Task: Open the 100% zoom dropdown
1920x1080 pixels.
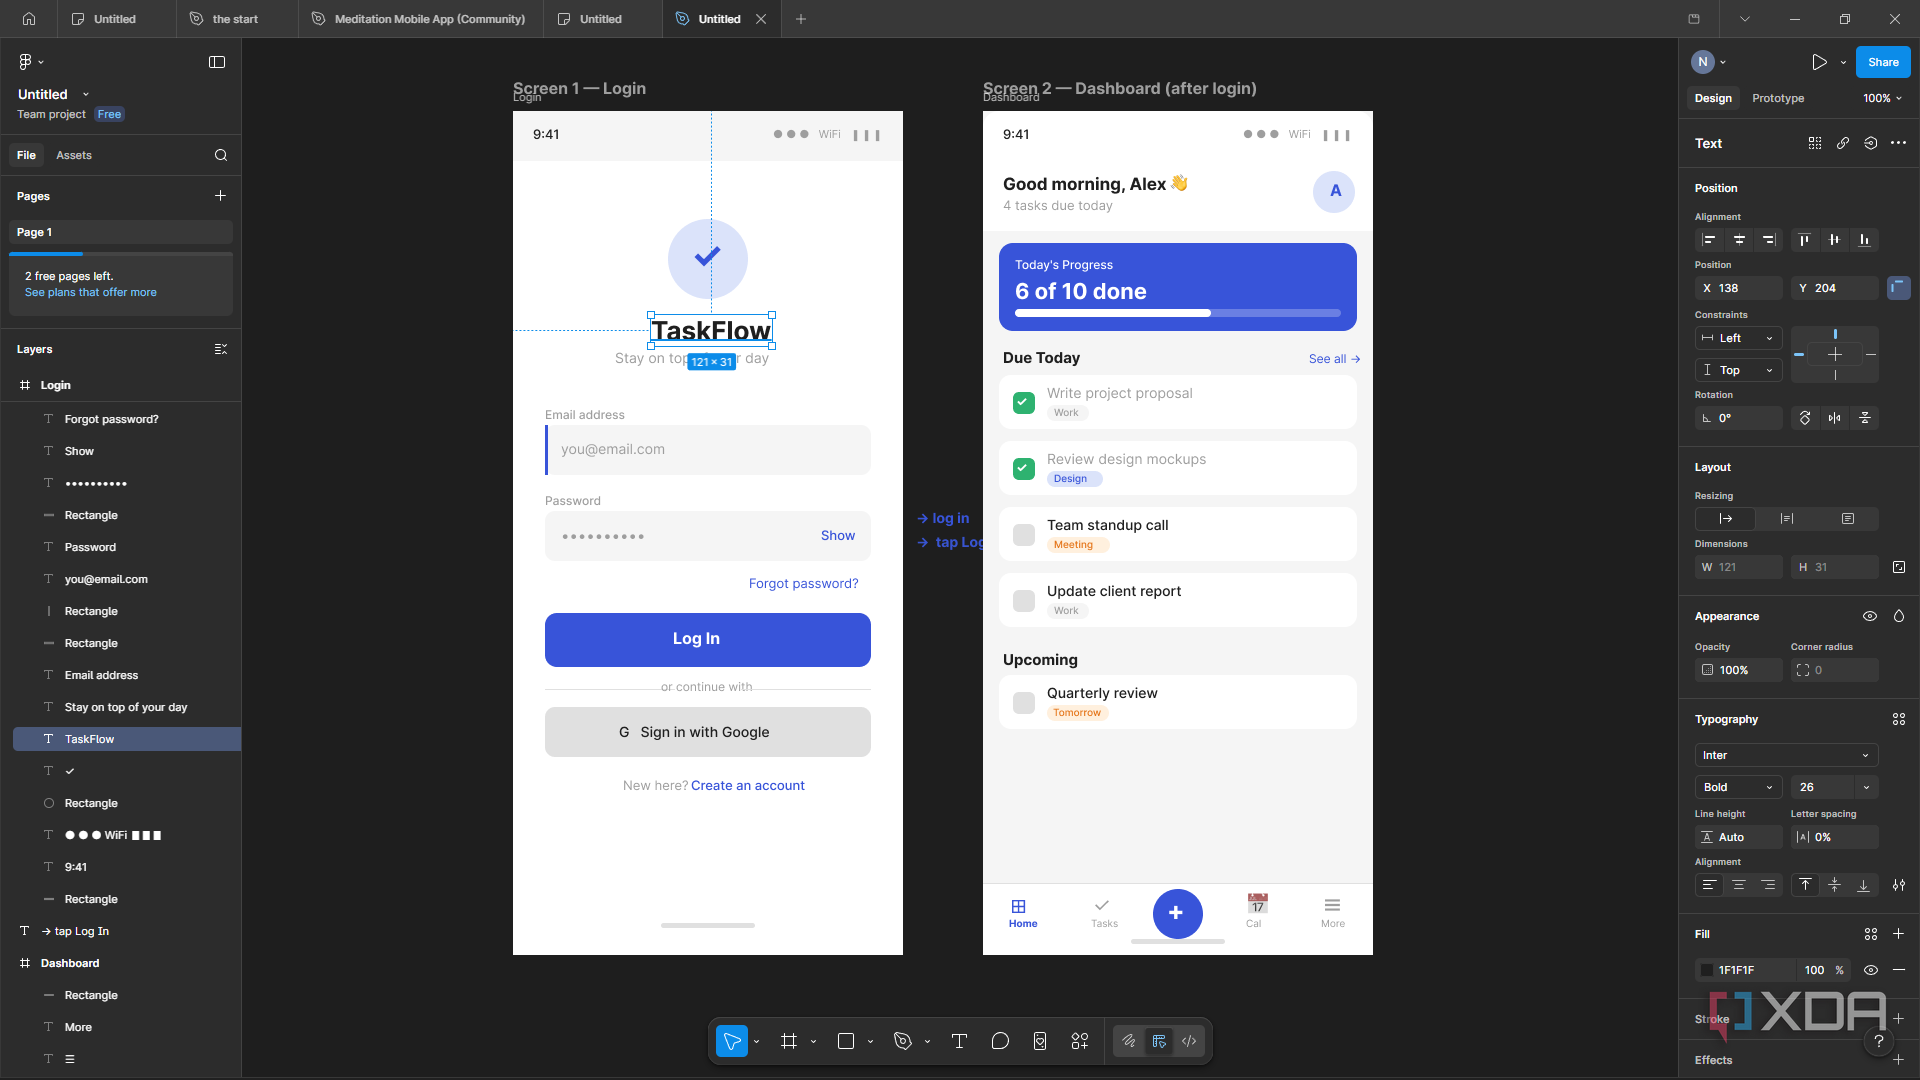Action: click(1882, 98)
